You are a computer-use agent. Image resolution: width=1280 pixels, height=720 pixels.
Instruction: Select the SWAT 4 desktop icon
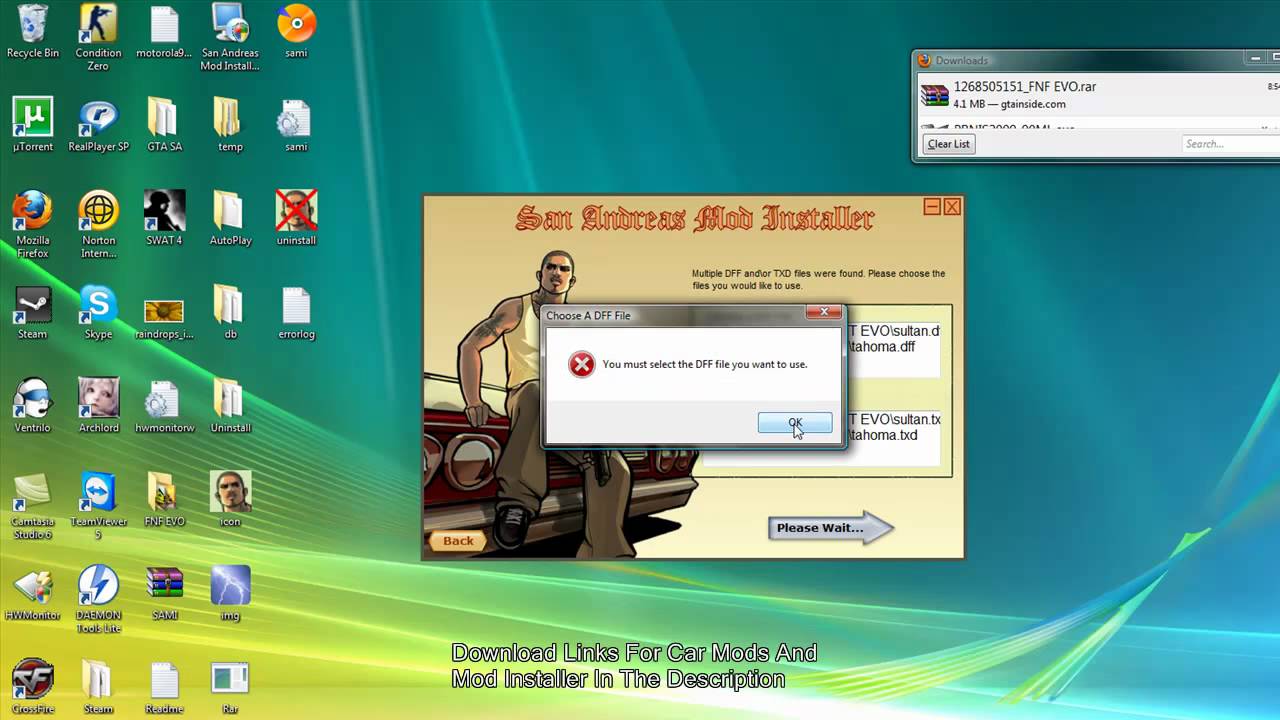tap(164, 219)
